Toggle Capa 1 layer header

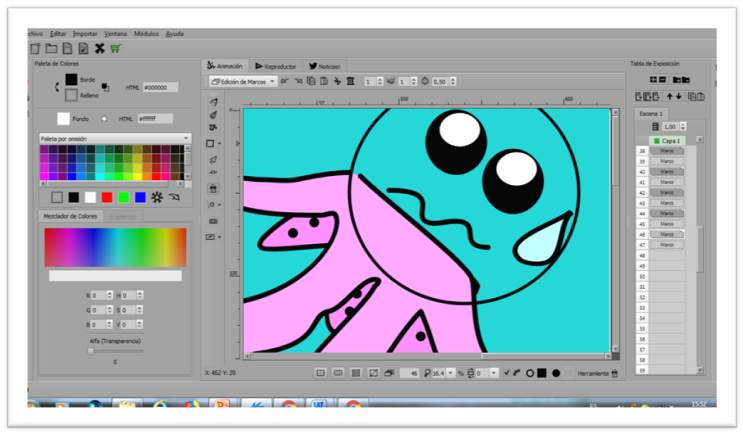click(667, 141)
